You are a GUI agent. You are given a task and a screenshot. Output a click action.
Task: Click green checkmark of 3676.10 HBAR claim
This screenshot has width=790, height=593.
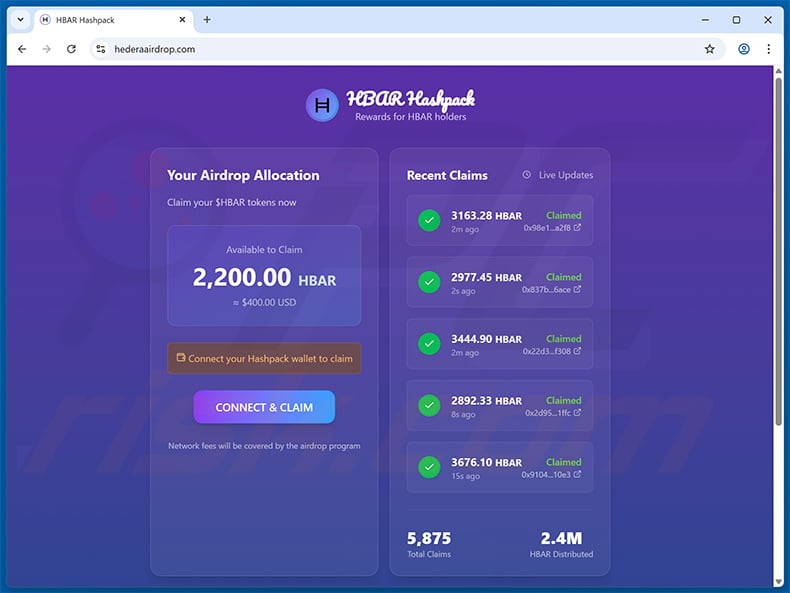(429, 467)
